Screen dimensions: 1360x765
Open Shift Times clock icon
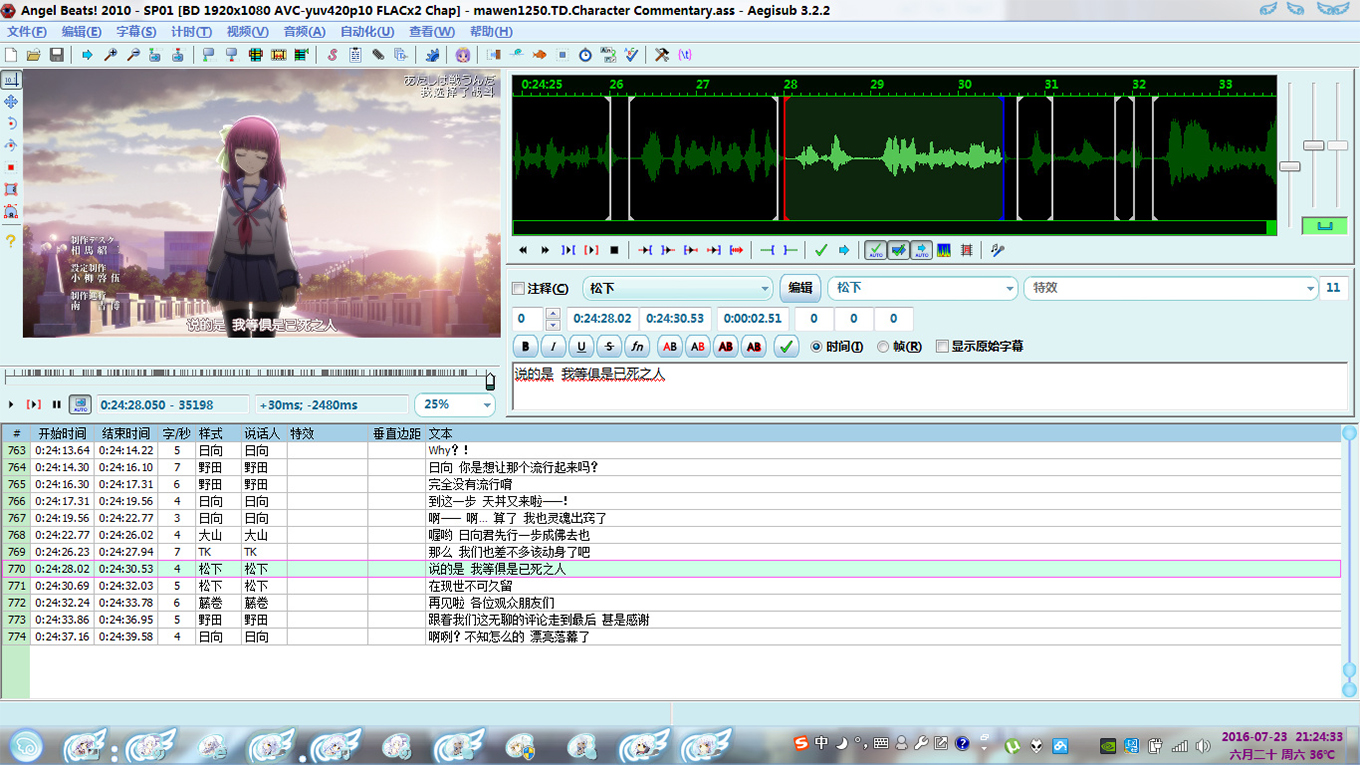pos(585,55)
